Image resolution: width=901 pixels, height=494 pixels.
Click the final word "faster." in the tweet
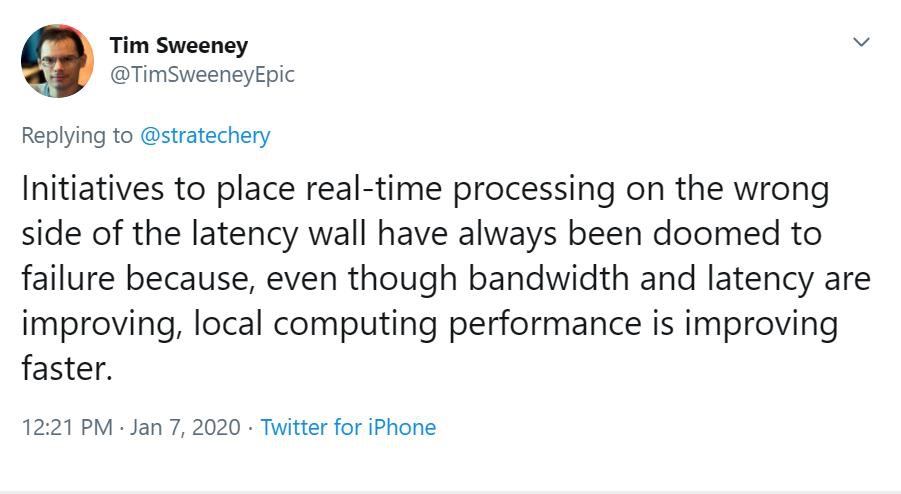[62, 370]
